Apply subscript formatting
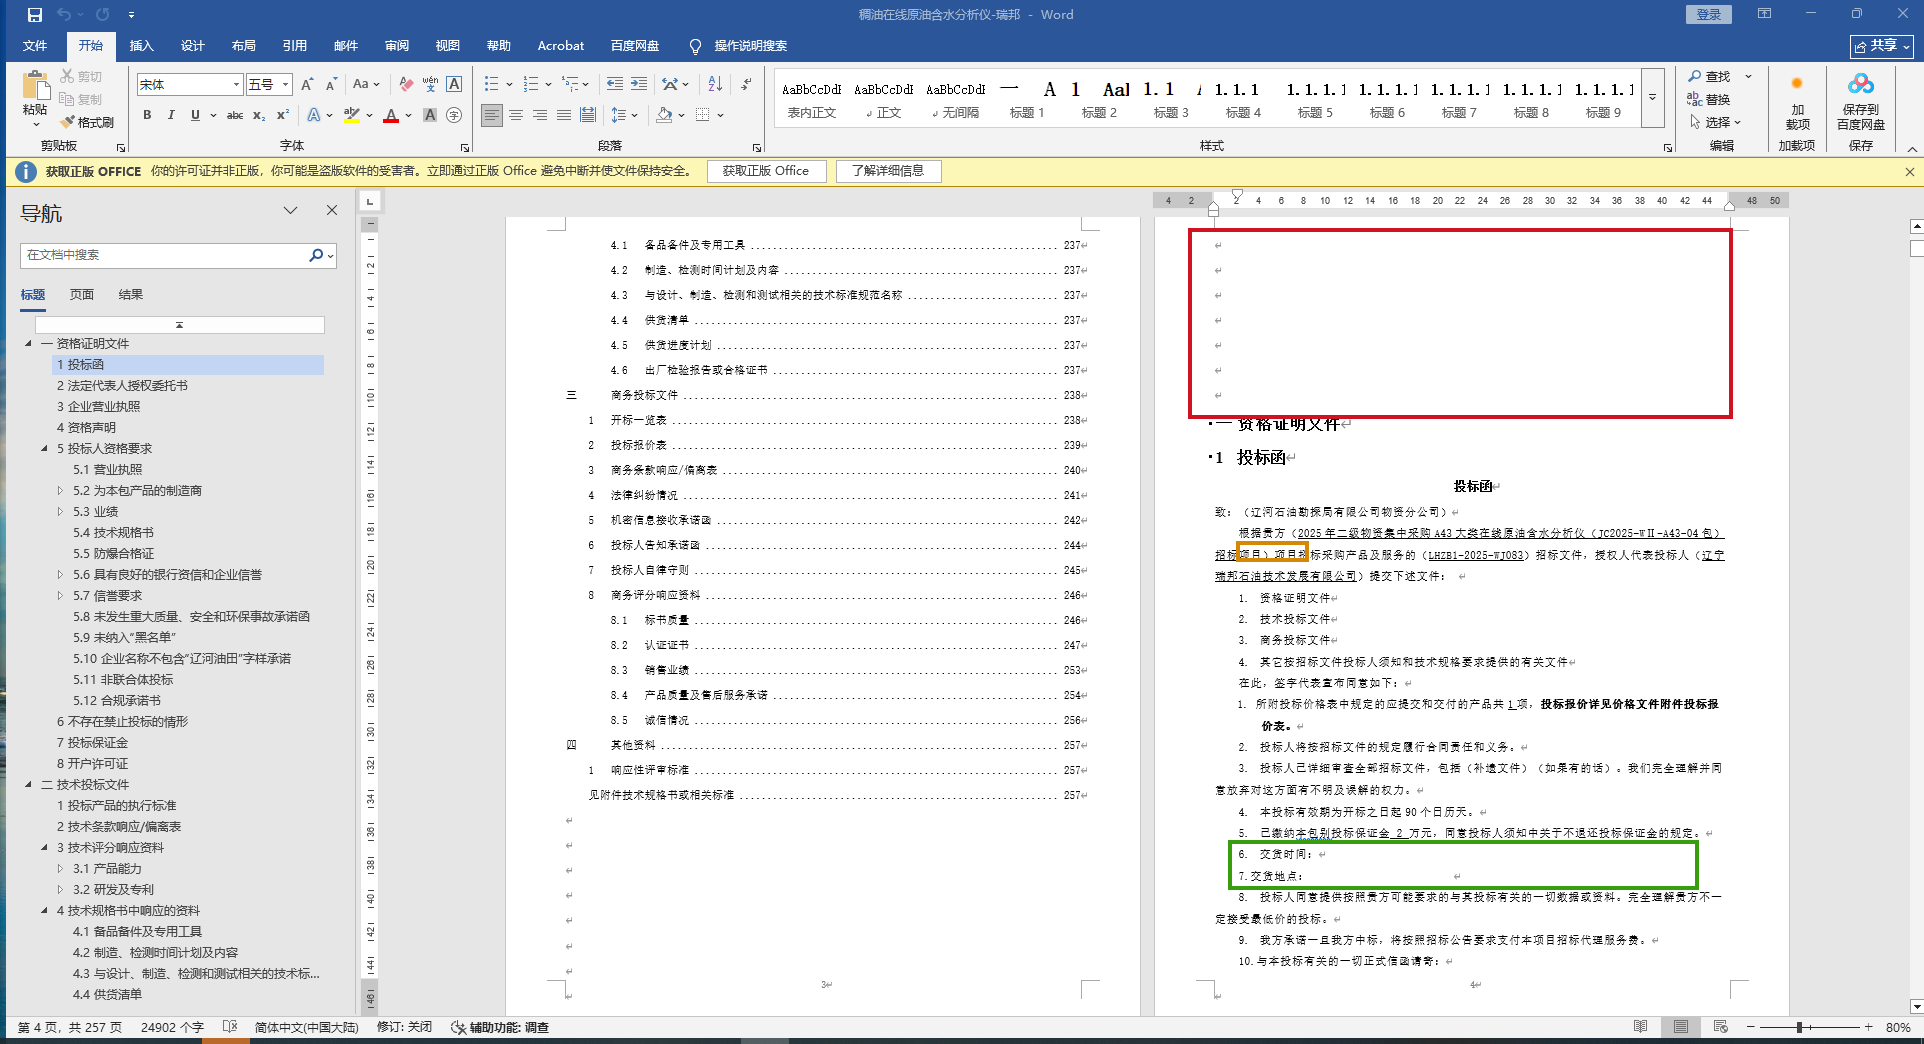 tap(259, 115)
